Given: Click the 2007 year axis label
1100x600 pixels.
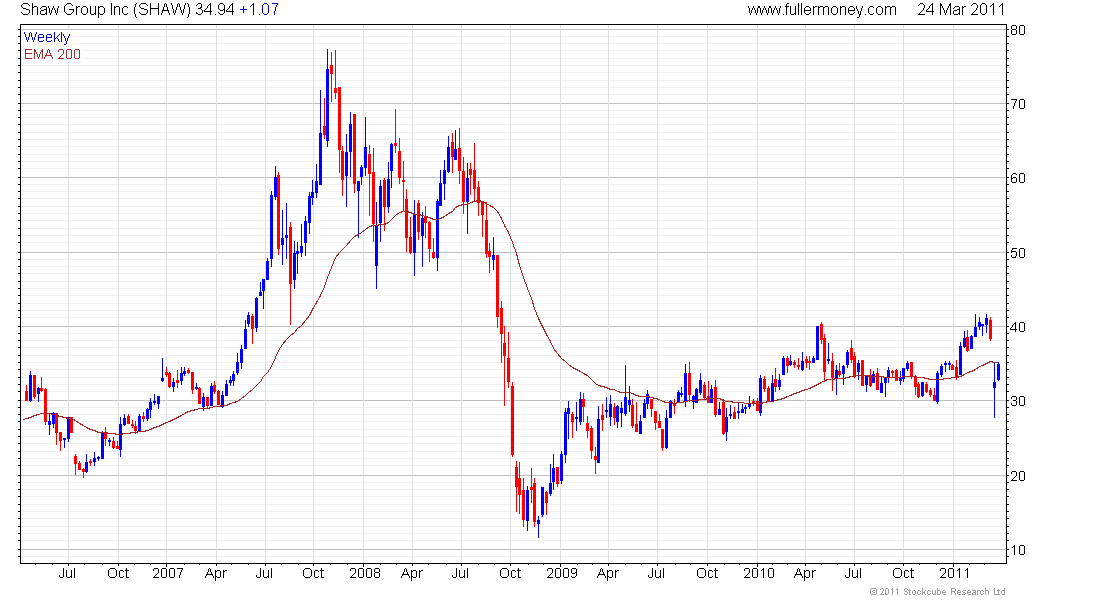Looking at the screenshot, I should [x=168, y=573].
